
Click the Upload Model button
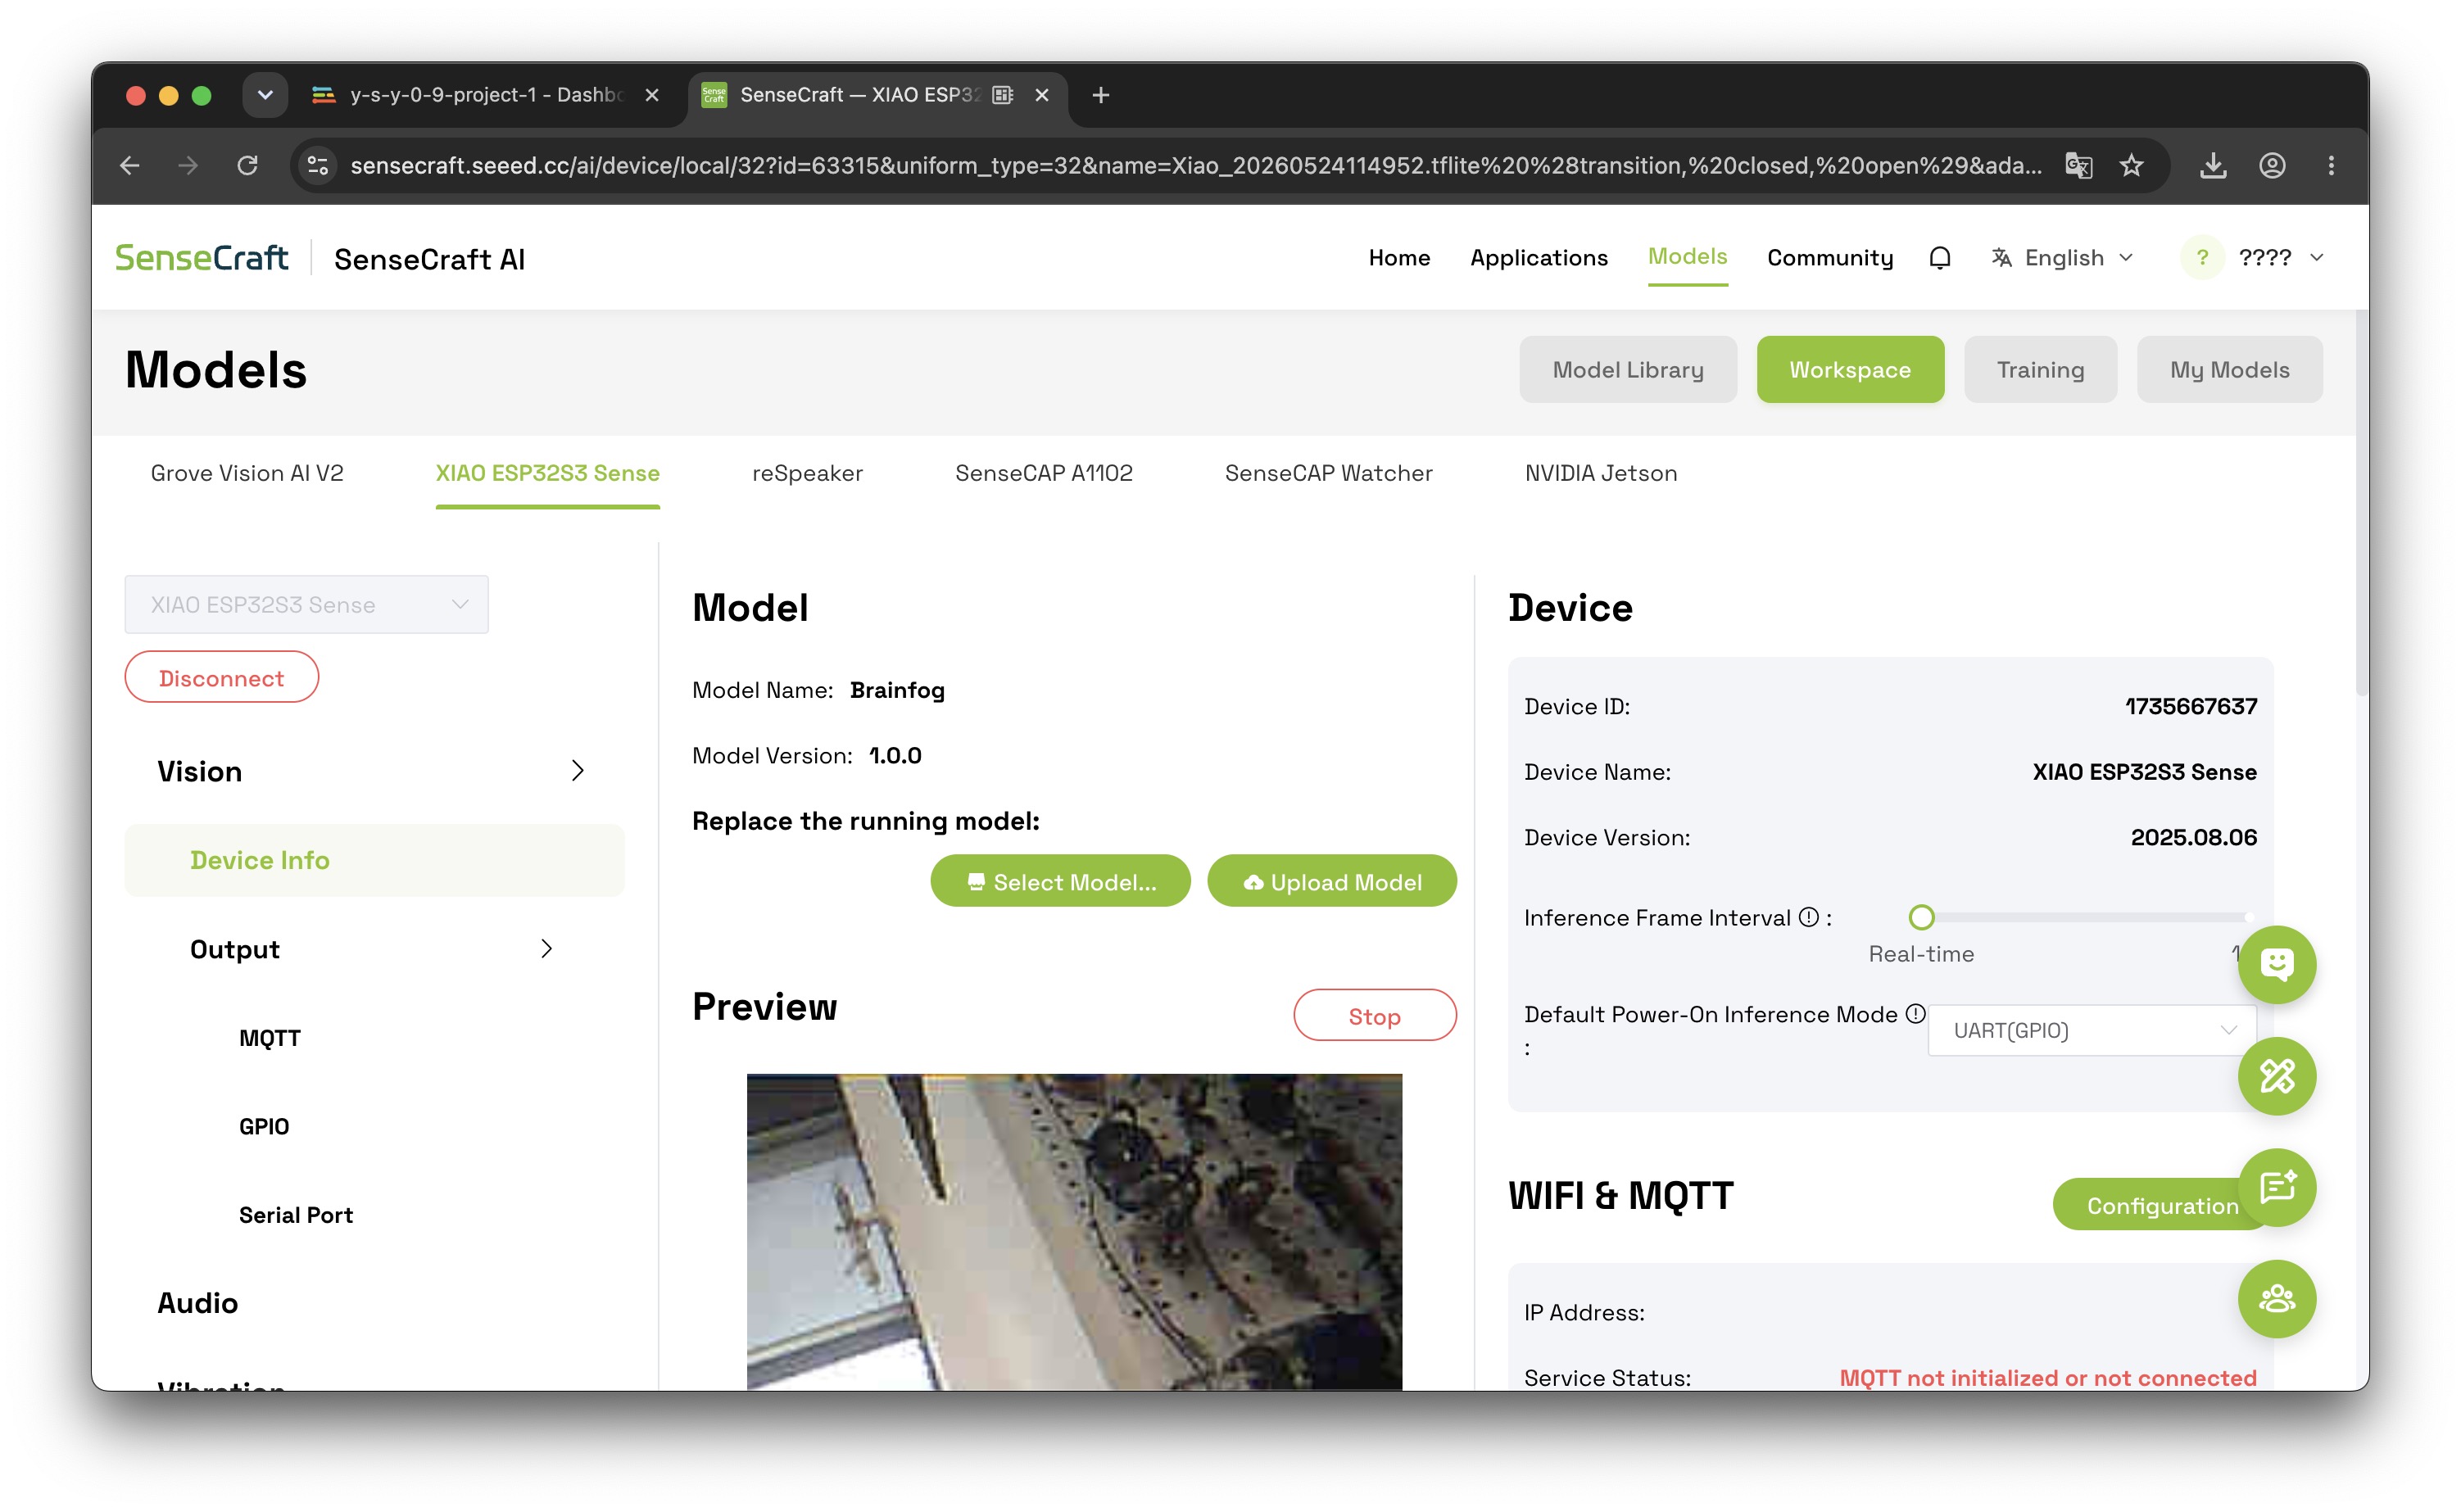click(1331, 881)
